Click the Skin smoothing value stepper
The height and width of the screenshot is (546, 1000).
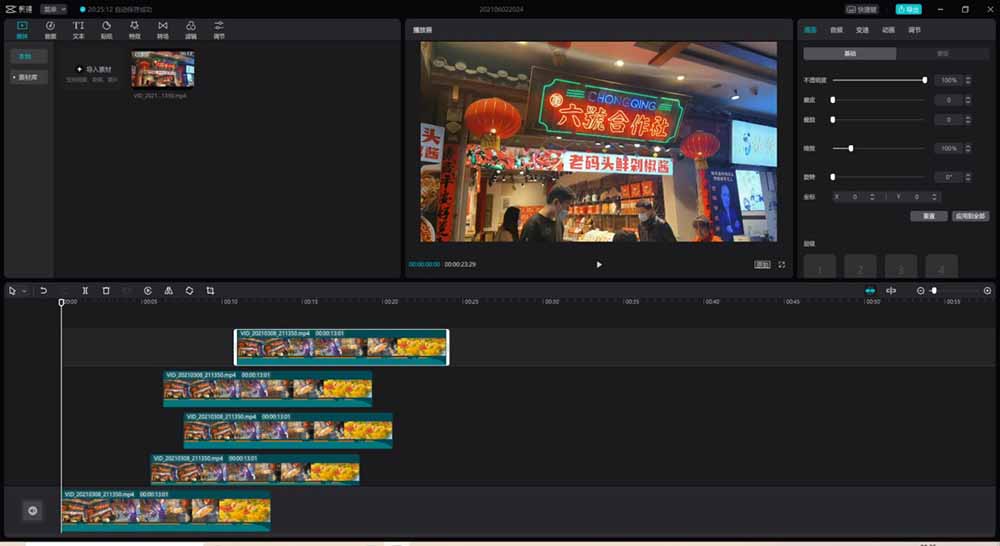click(967, 100)
